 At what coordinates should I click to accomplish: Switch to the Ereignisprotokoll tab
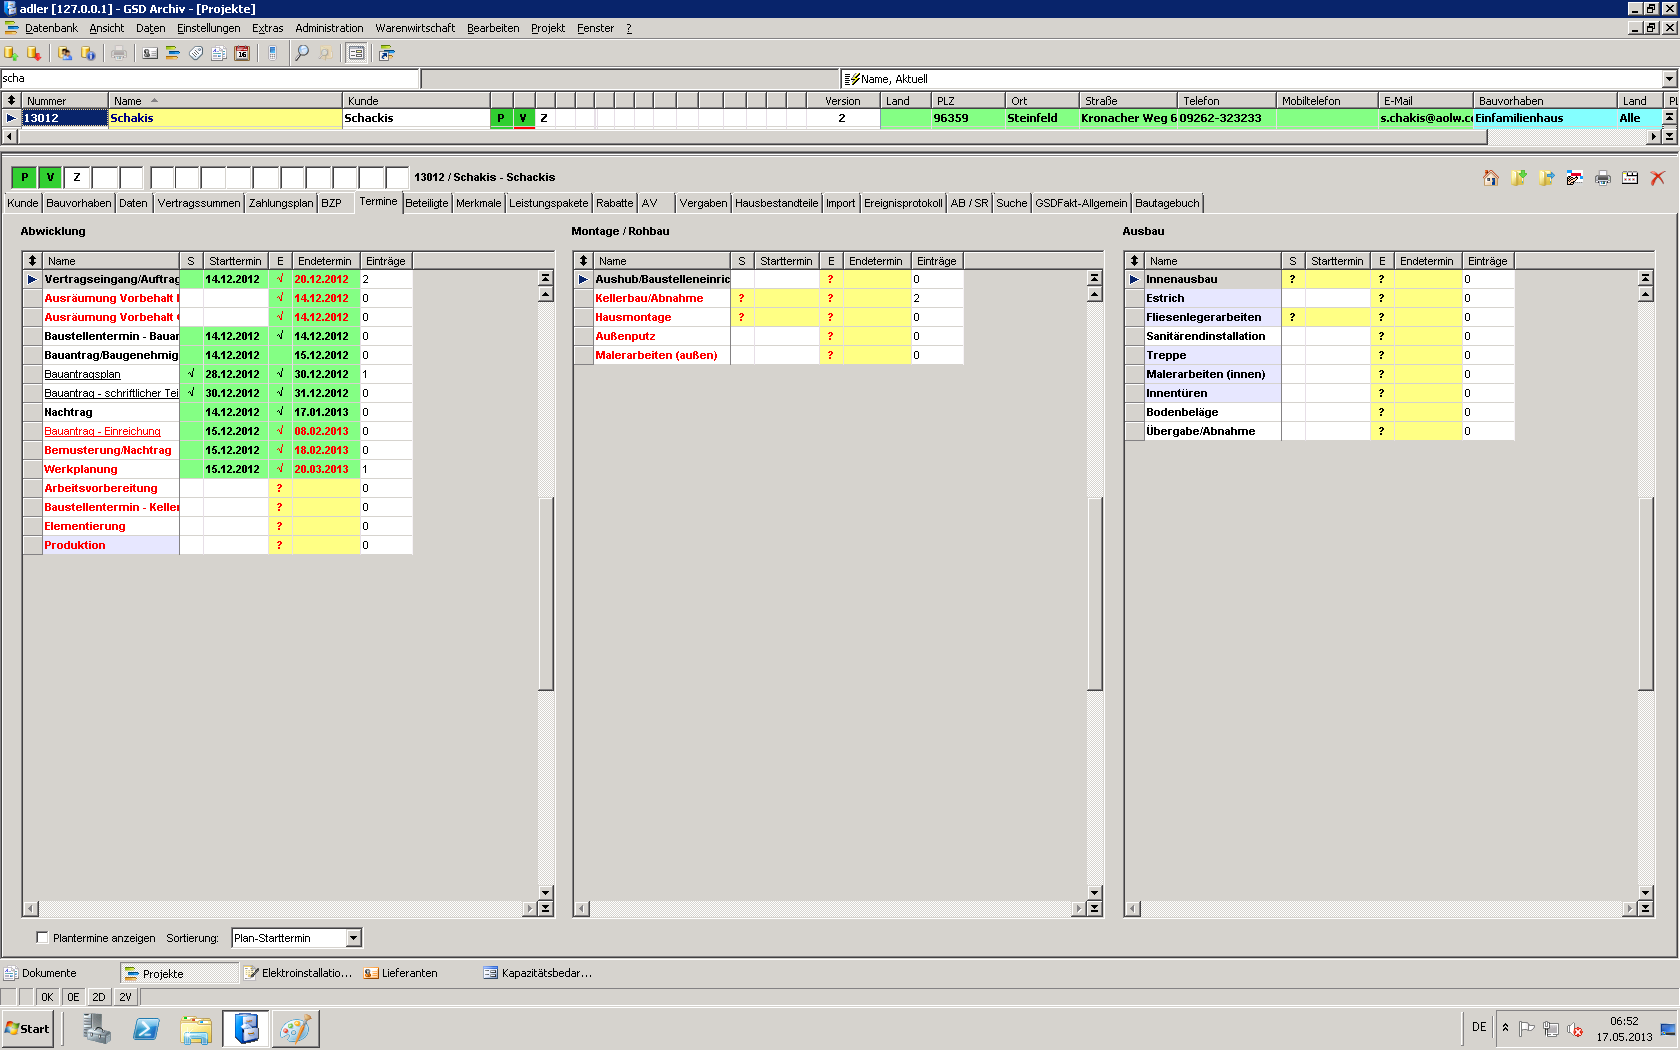tap(903, 203)
